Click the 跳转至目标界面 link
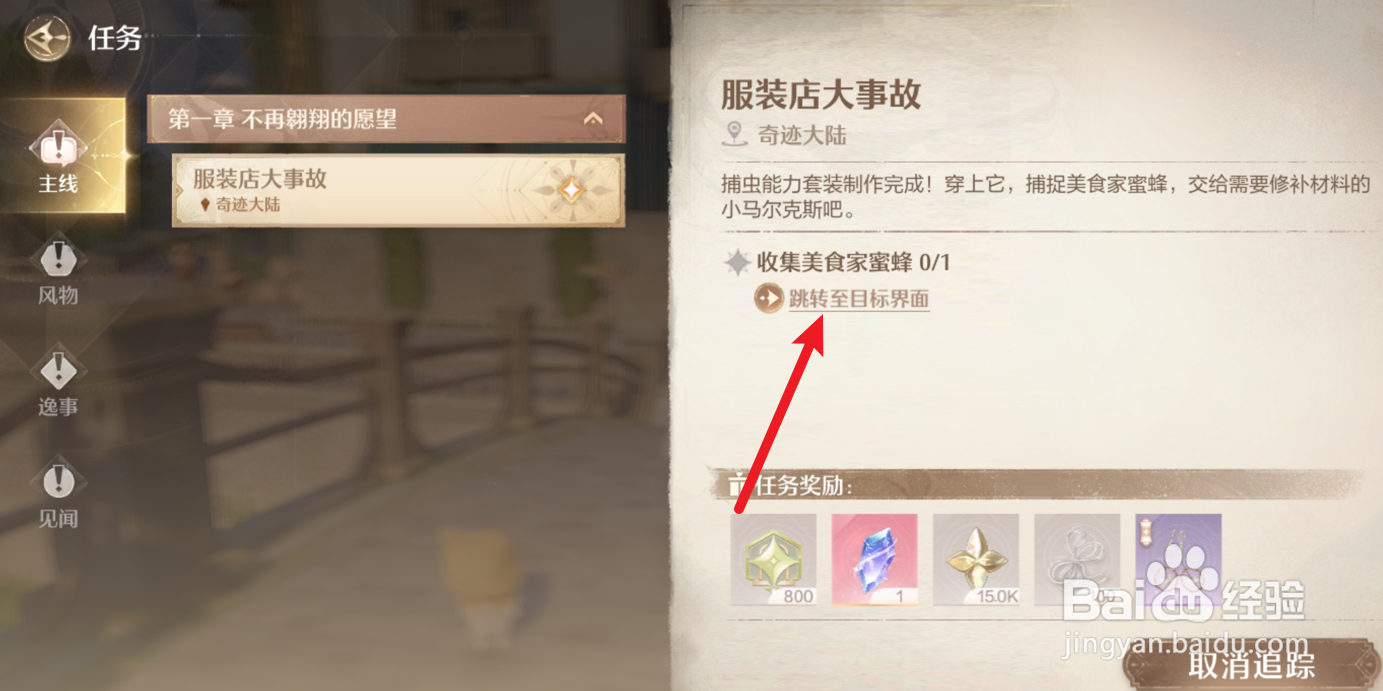1383x691 pixels. tap(859, 298)
